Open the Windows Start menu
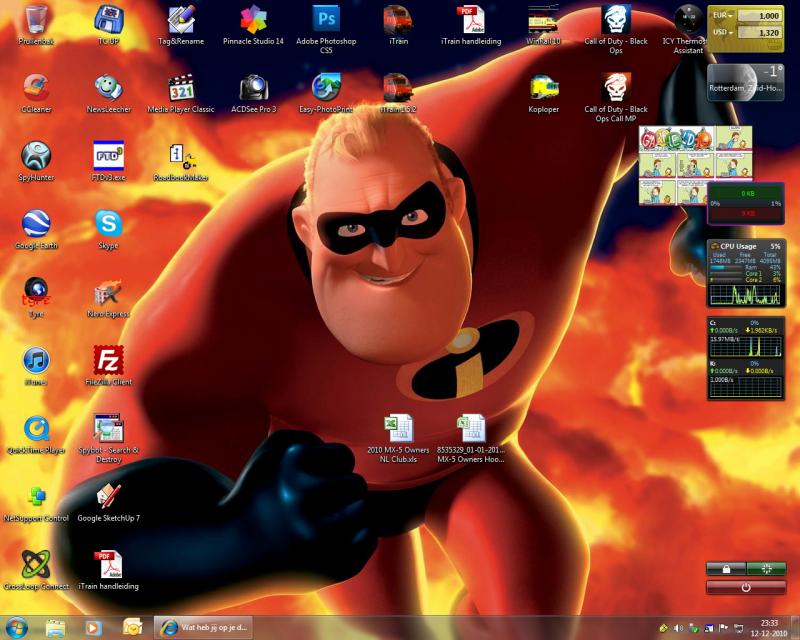The width and height of the screenshot is (800, 640). 16,628
